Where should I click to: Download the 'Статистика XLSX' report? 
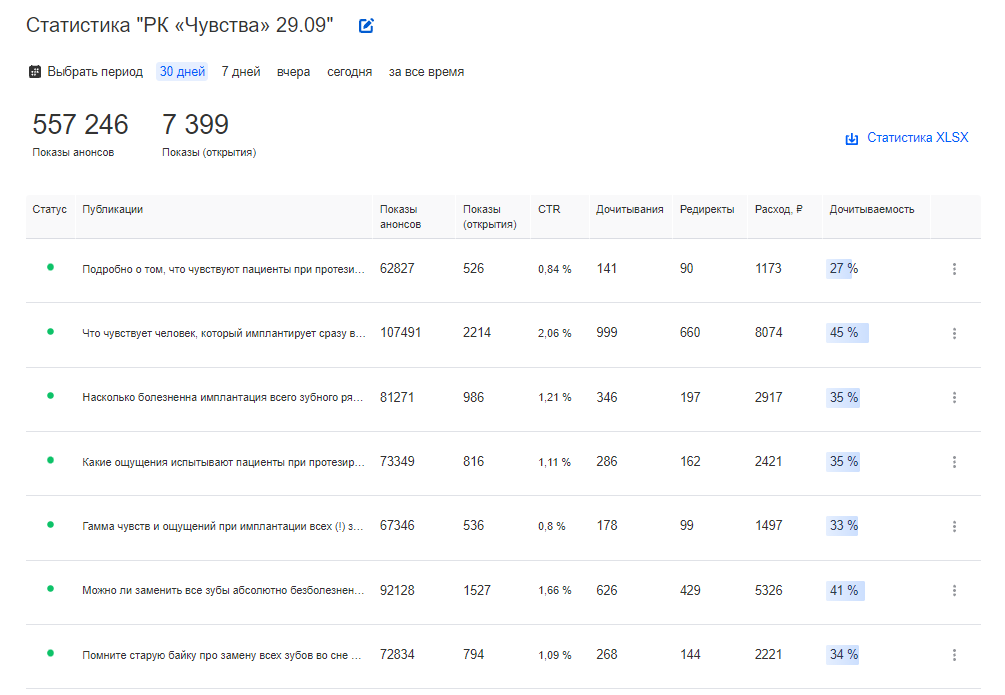917,138
